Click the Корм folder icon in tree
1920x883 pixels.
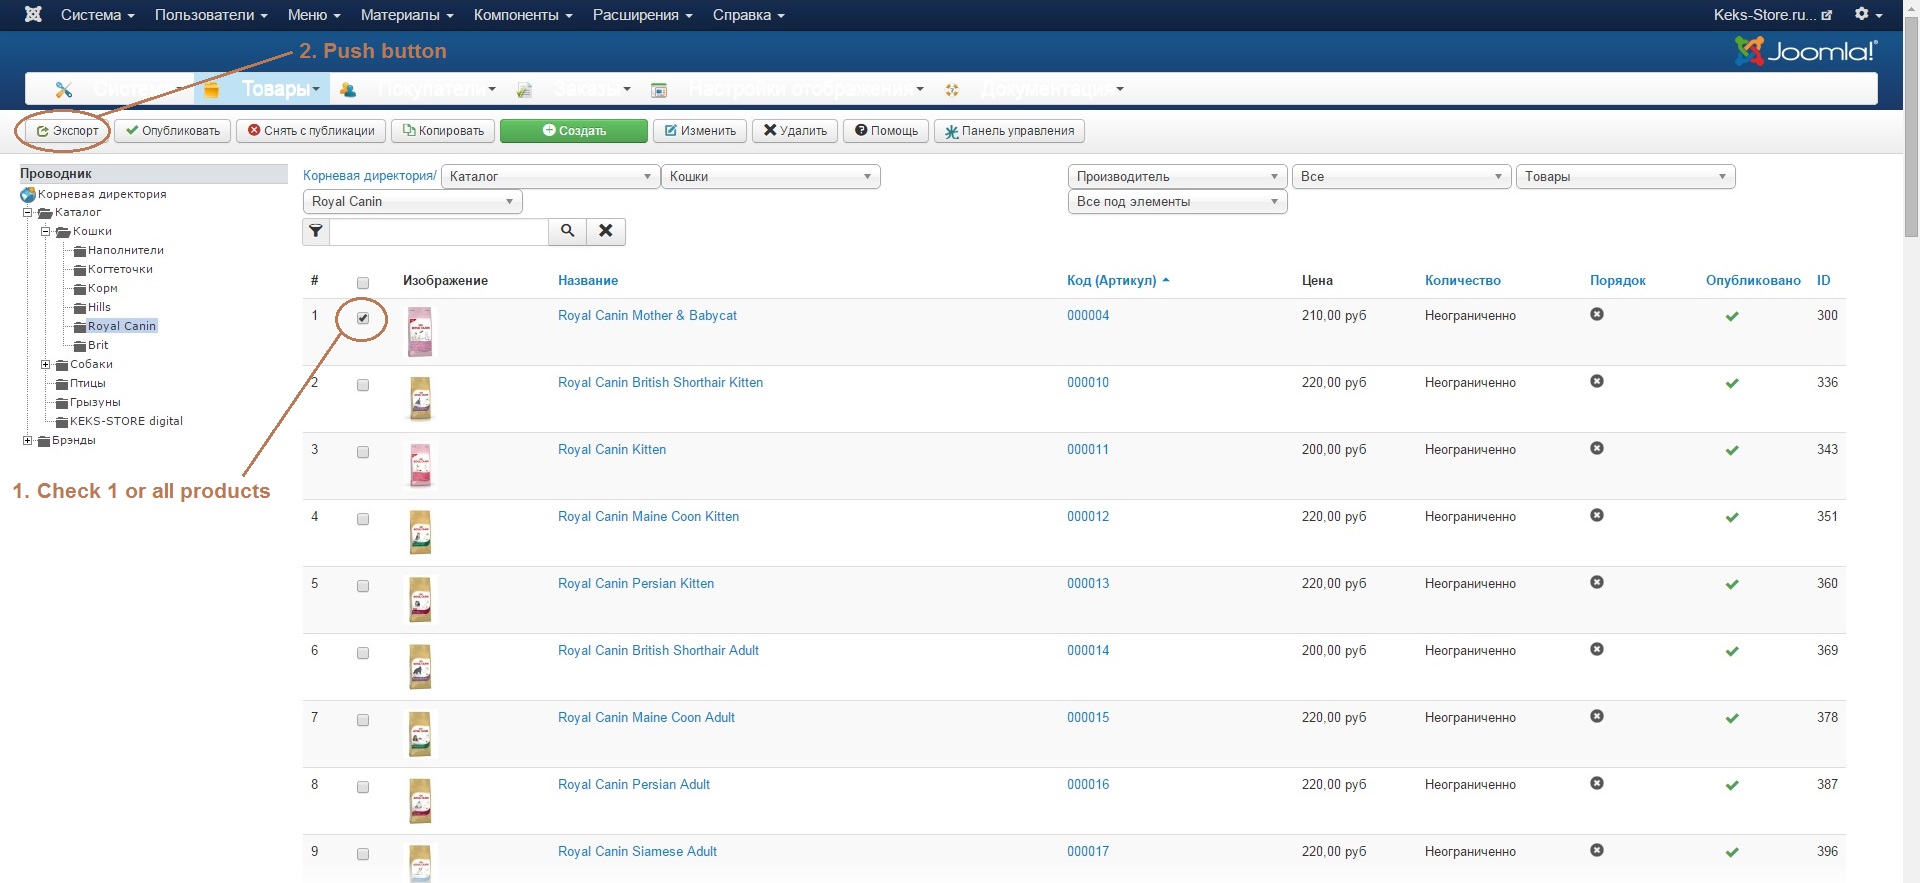[80, 289]
